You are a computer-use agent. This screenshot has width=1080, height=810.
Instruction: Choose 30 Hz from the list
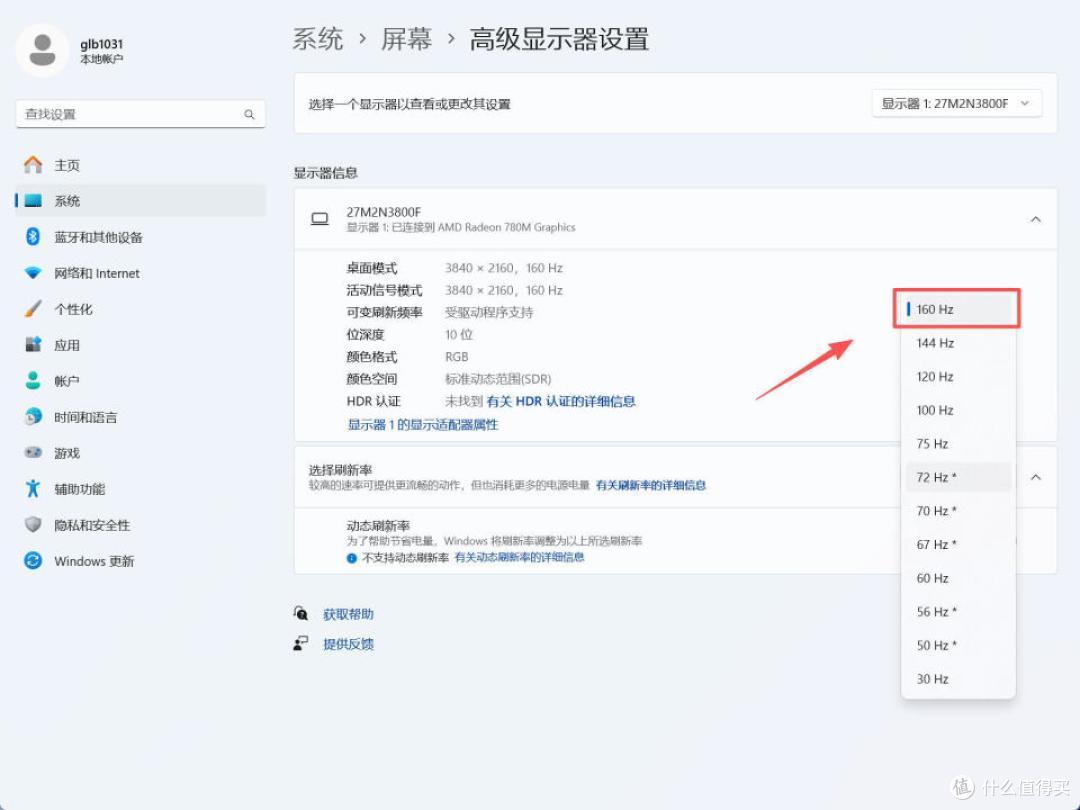(x=957, y=678)
